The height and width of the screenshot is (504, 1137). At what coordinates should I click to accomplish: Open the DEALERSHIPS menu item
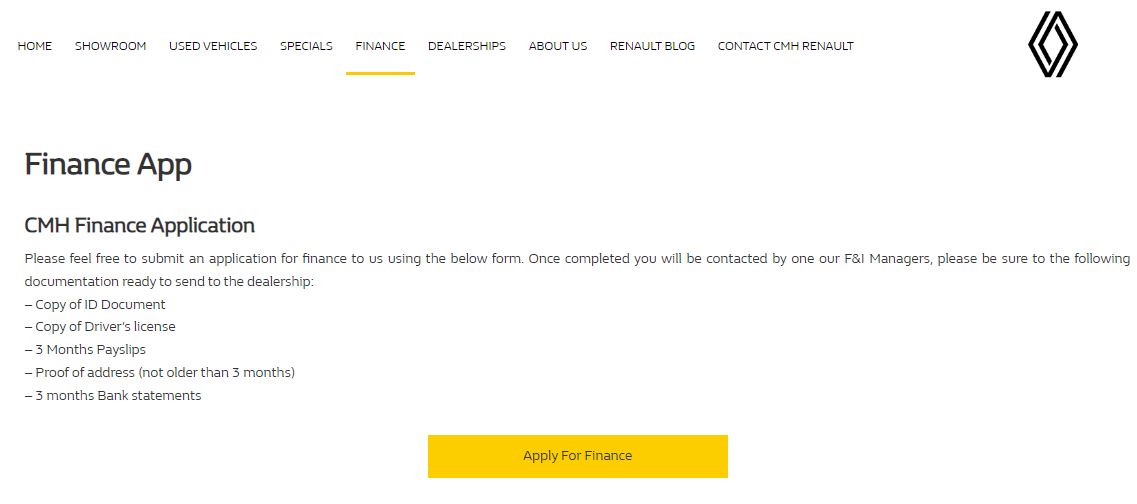[x=467, y=46]
